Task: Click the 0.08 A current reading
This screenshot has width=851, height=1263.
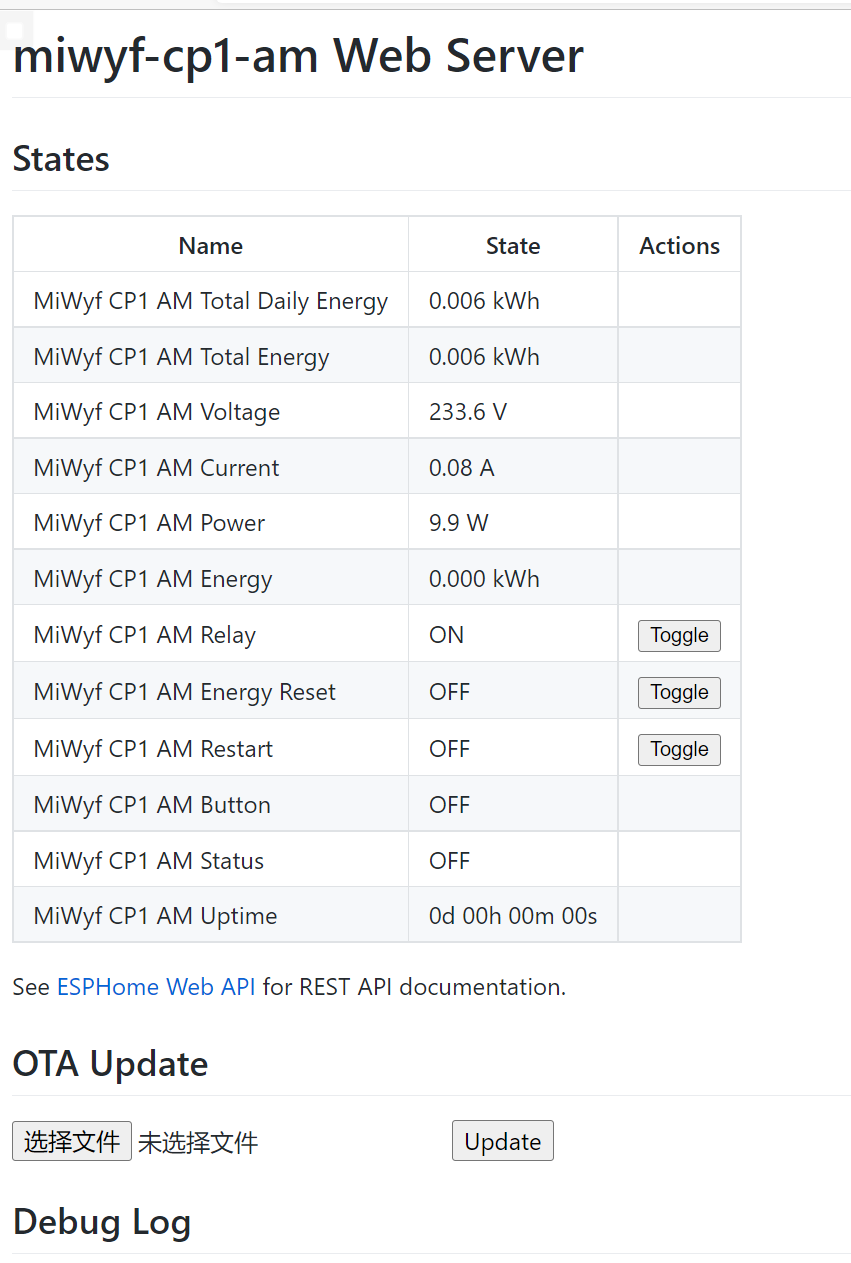Action: (461, 468)
